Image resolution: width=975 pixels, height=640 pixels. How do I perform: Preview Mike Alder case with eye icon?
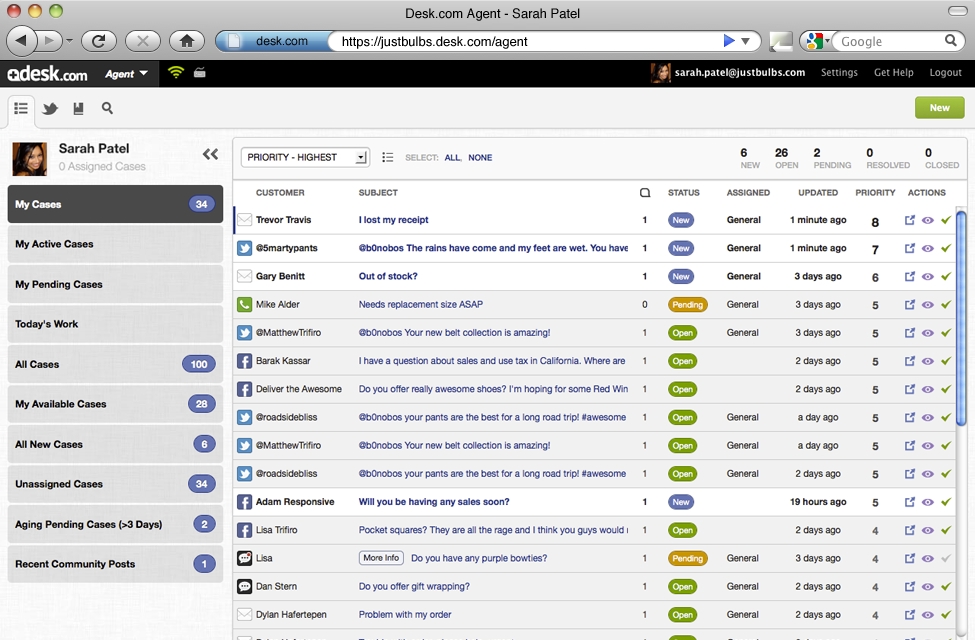[928, 305]
